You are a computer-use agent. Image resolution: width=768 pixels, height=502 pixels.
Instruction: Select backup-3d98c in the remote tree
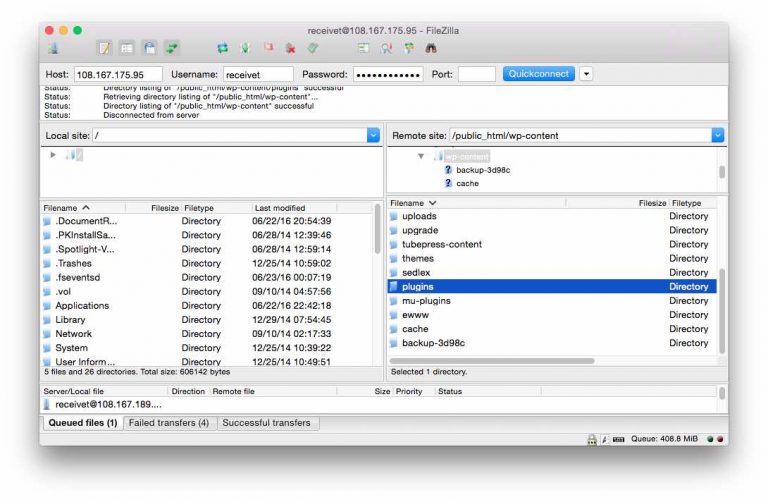[483, 170]
